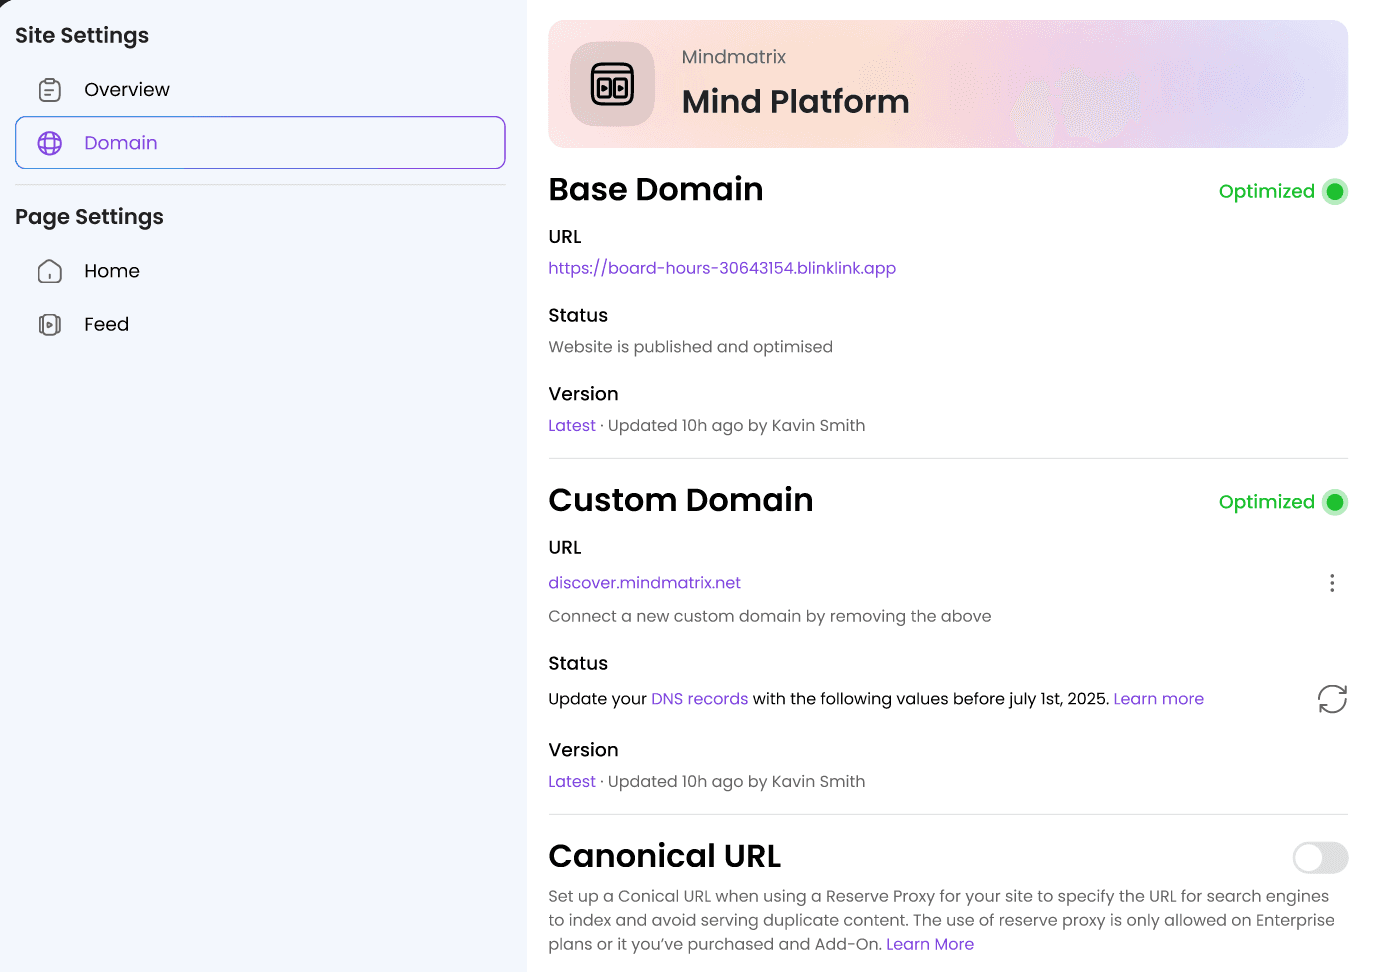Open the custom domain three-dot menu
This screenshot has height=972, width=1378.
(x=1332, y=583)
